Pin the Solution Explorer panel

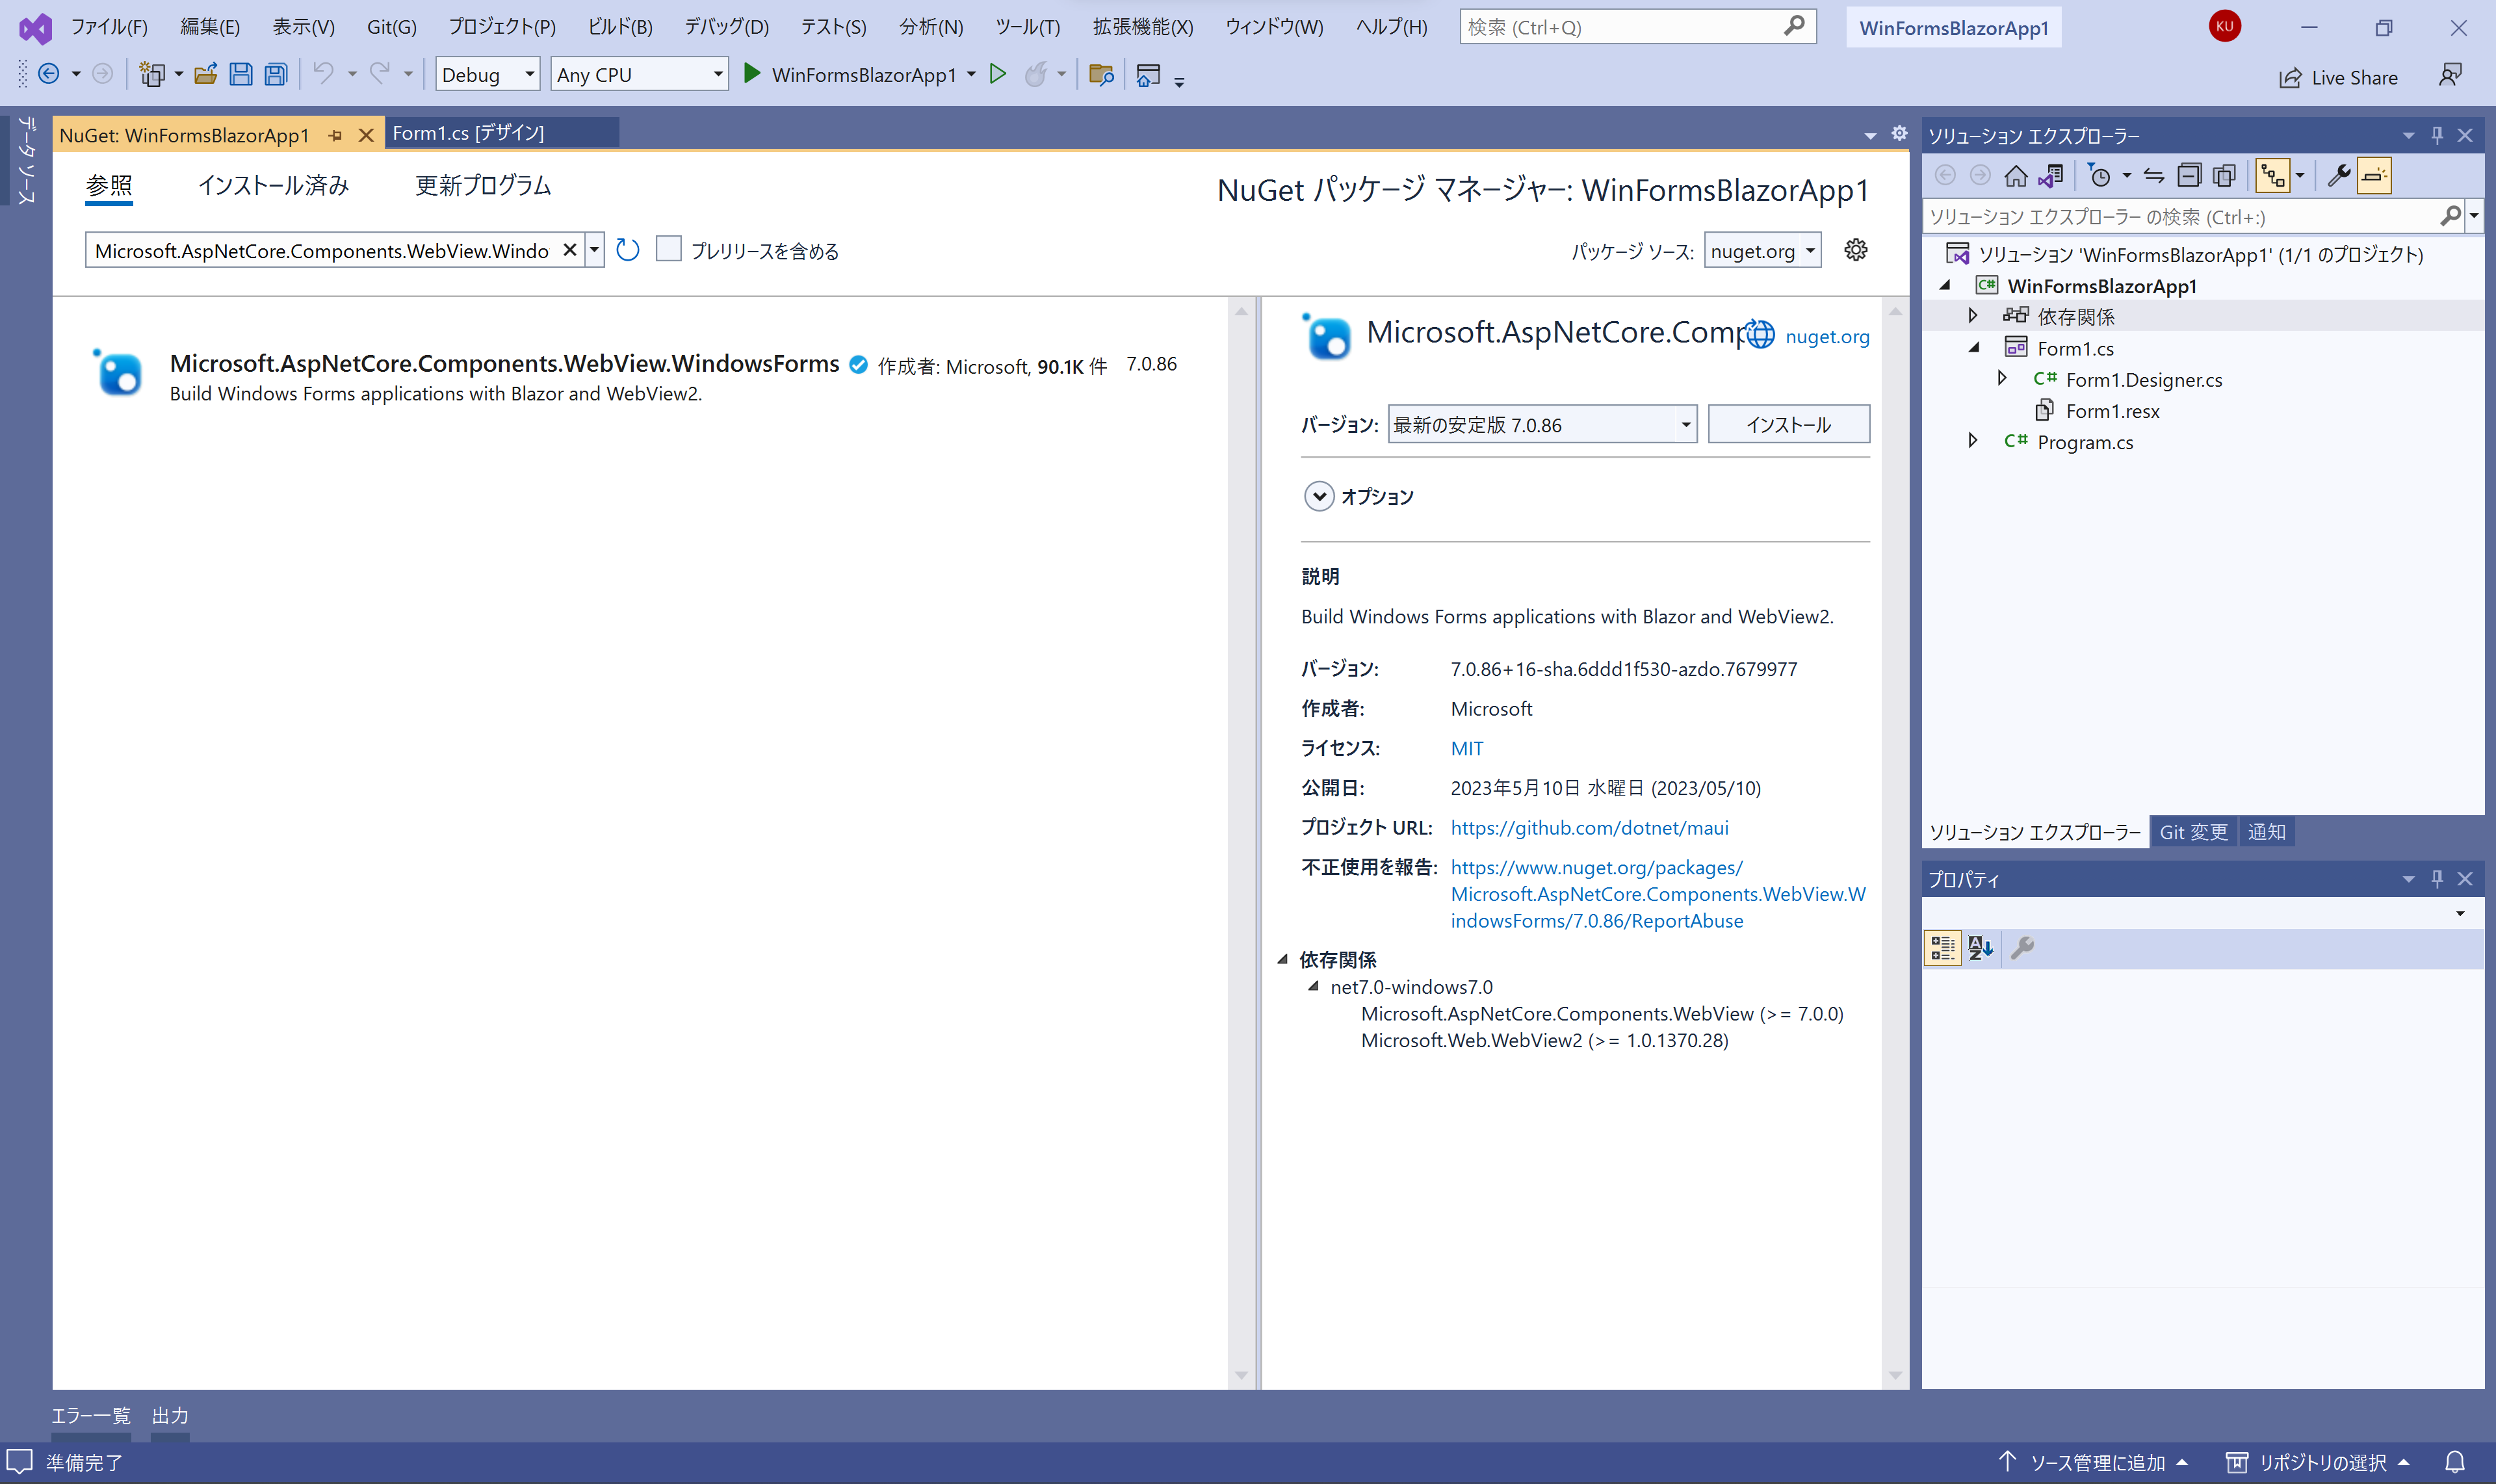[x=2437, y=135]
